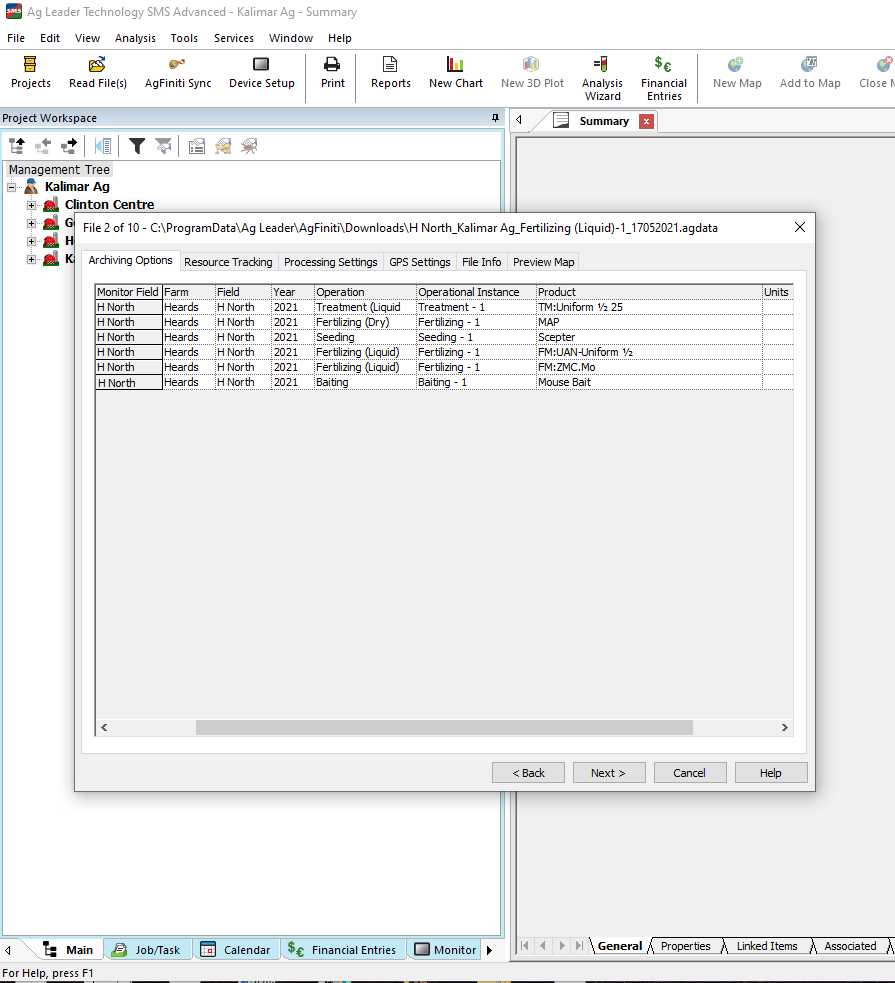Image resolution: width=895 pixels, height=983 pixels.
Task: Cancel the file import dialog
Action: click(x=689, y=773)
